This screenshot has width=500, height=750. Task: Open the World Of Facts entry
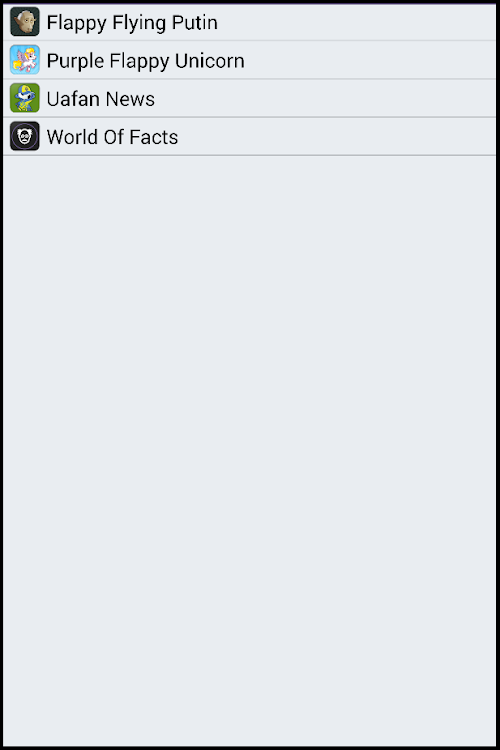point(249,136)
